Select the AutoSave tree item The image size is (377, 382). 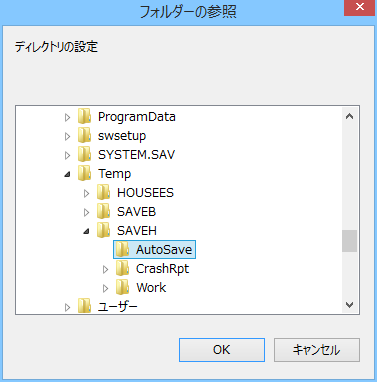click(x=154, y=249)
